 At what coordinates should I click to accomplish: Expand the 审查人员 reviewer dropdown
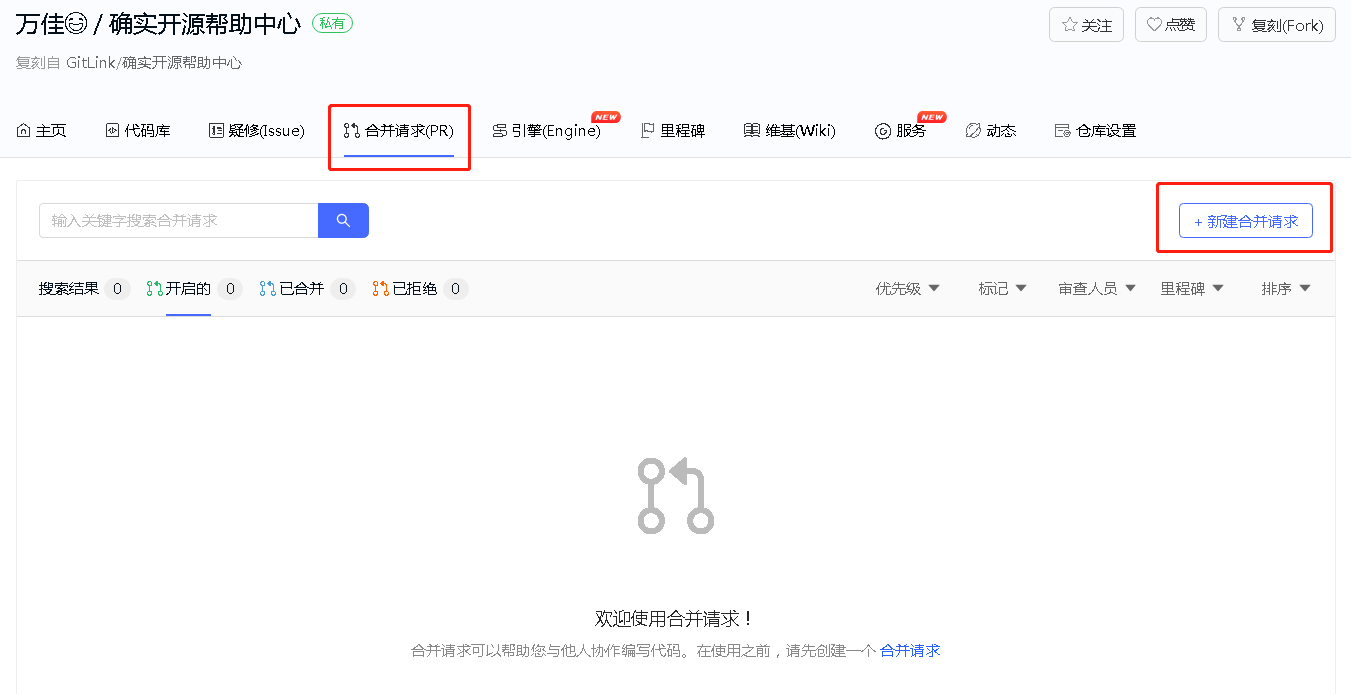click(x=1097, y=289)
